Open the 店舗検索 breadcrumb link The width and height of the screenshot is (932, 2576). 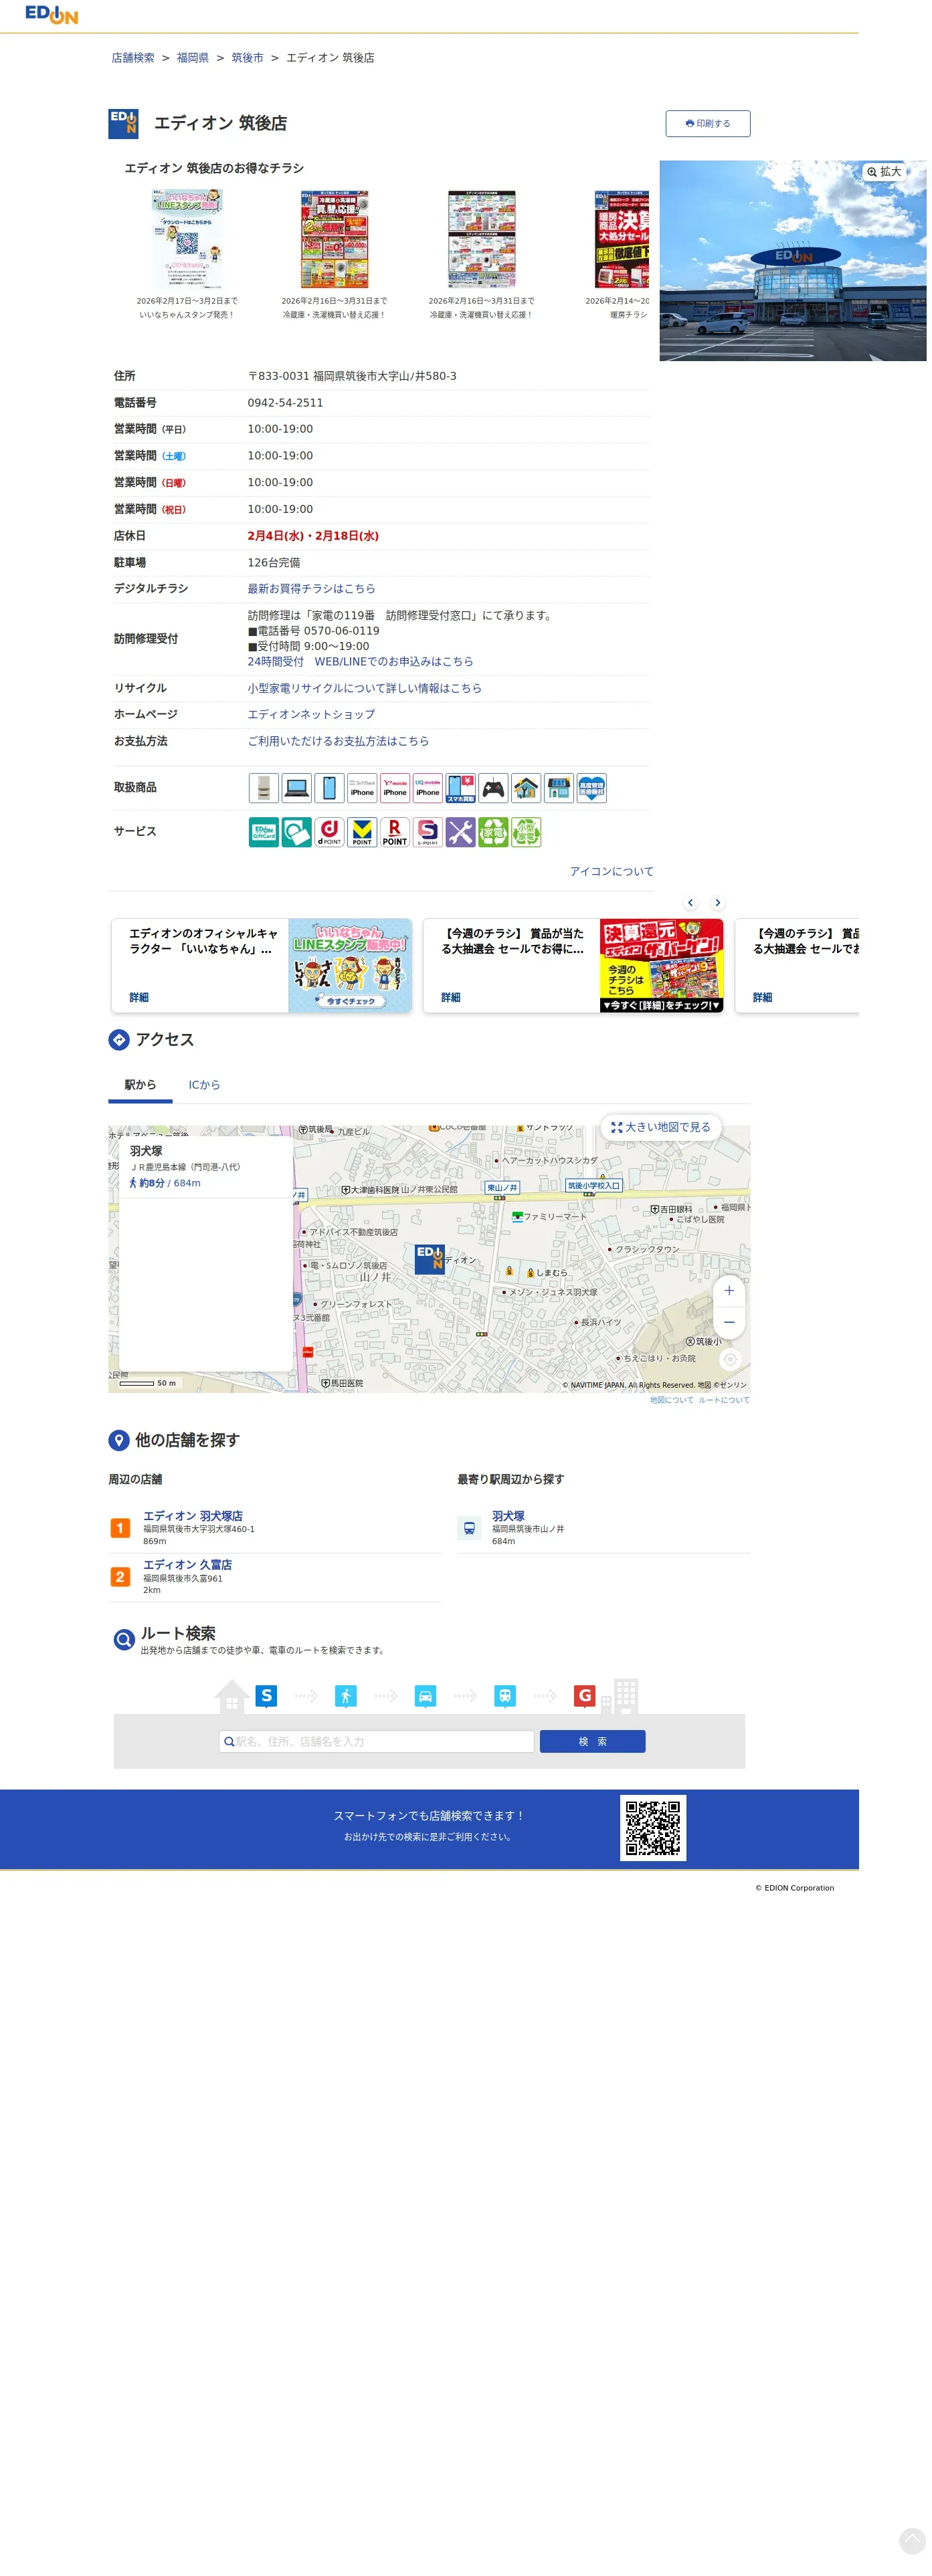coord(133,58)
